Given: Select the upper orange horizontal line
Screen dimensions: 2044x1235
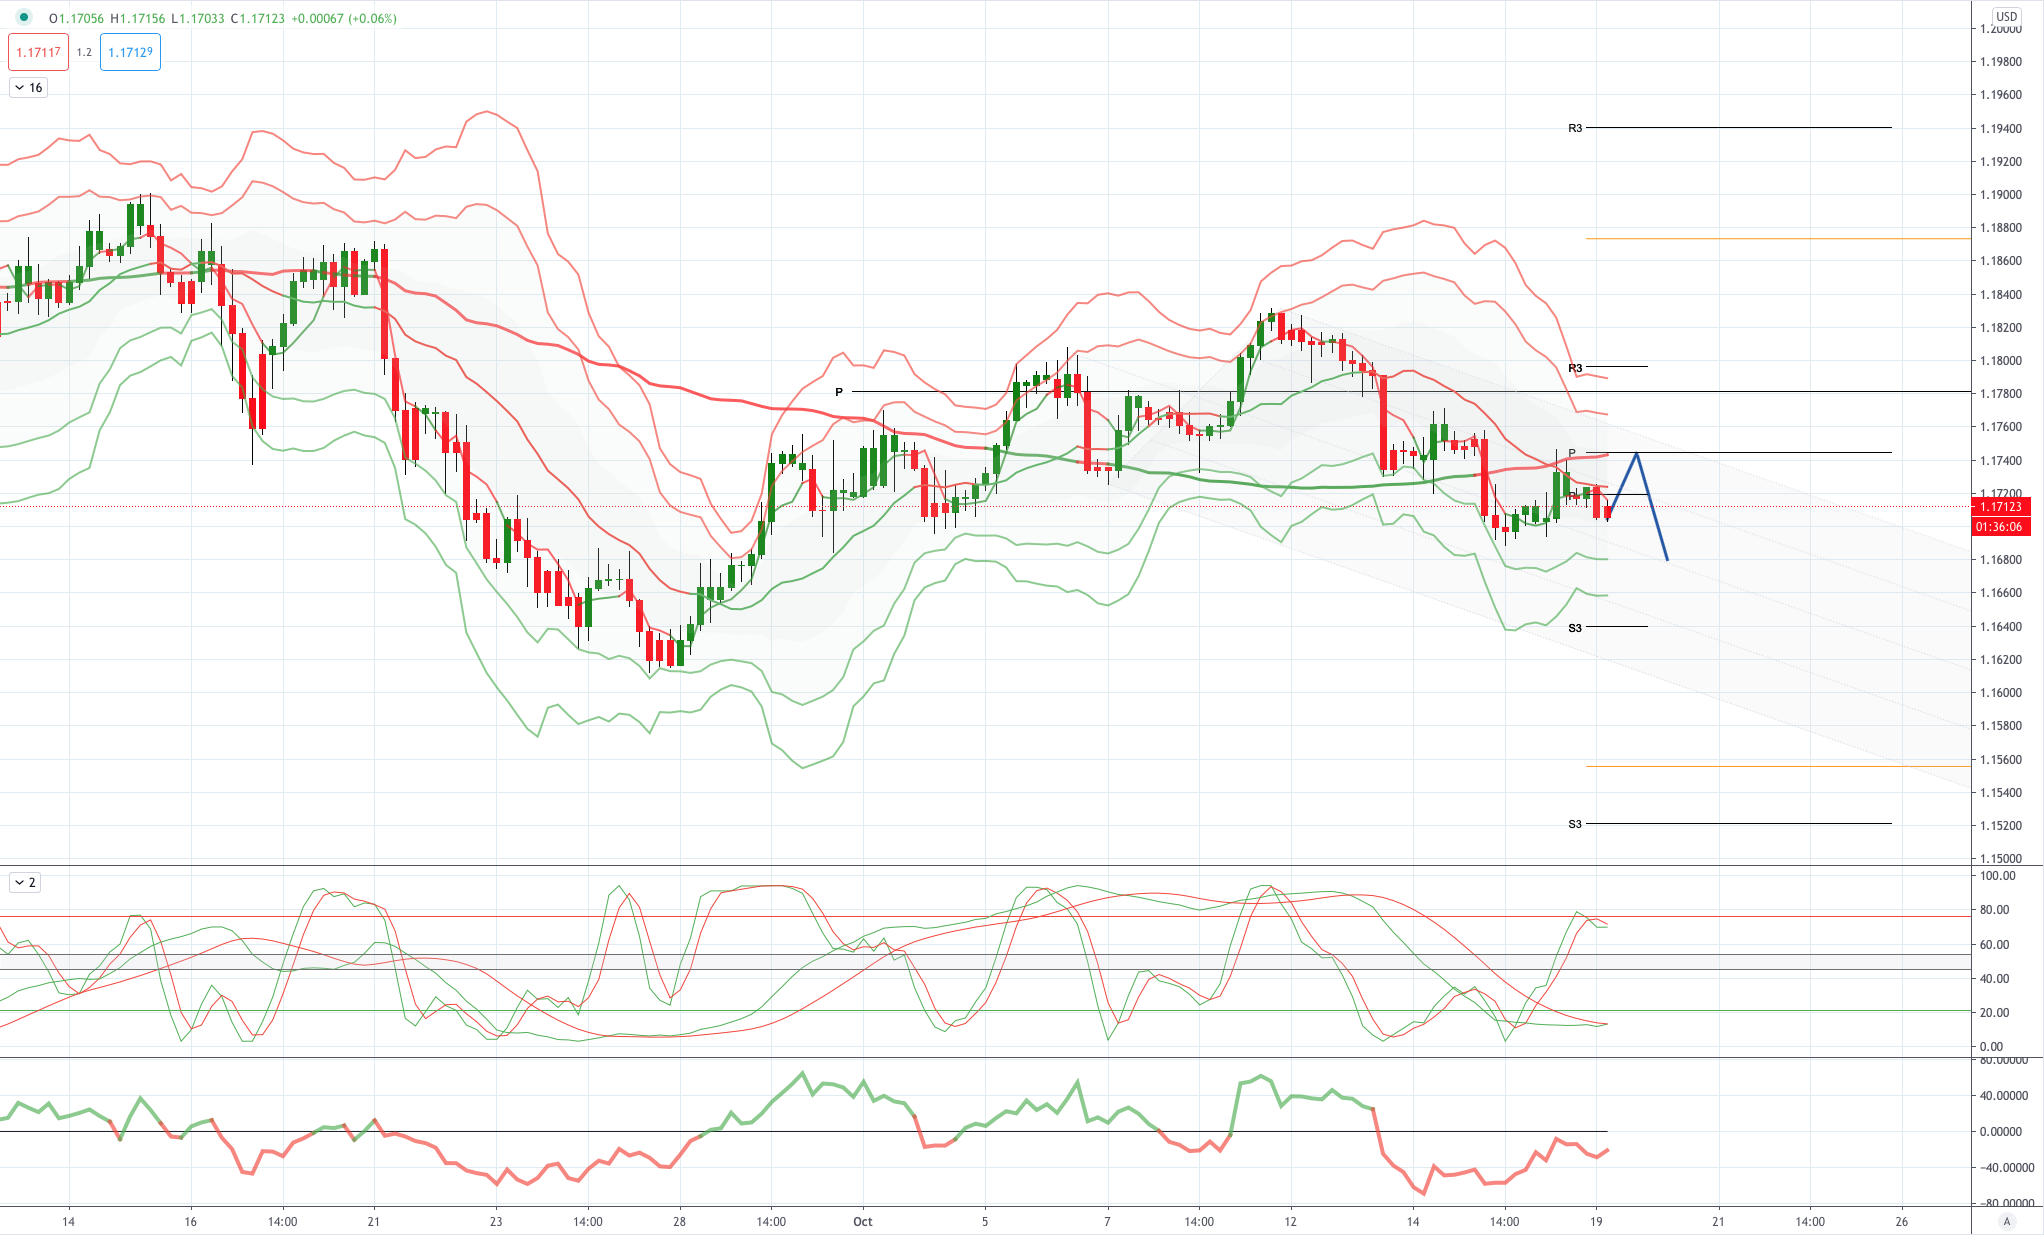Looking at the screenshot, I should point(1778,238).
